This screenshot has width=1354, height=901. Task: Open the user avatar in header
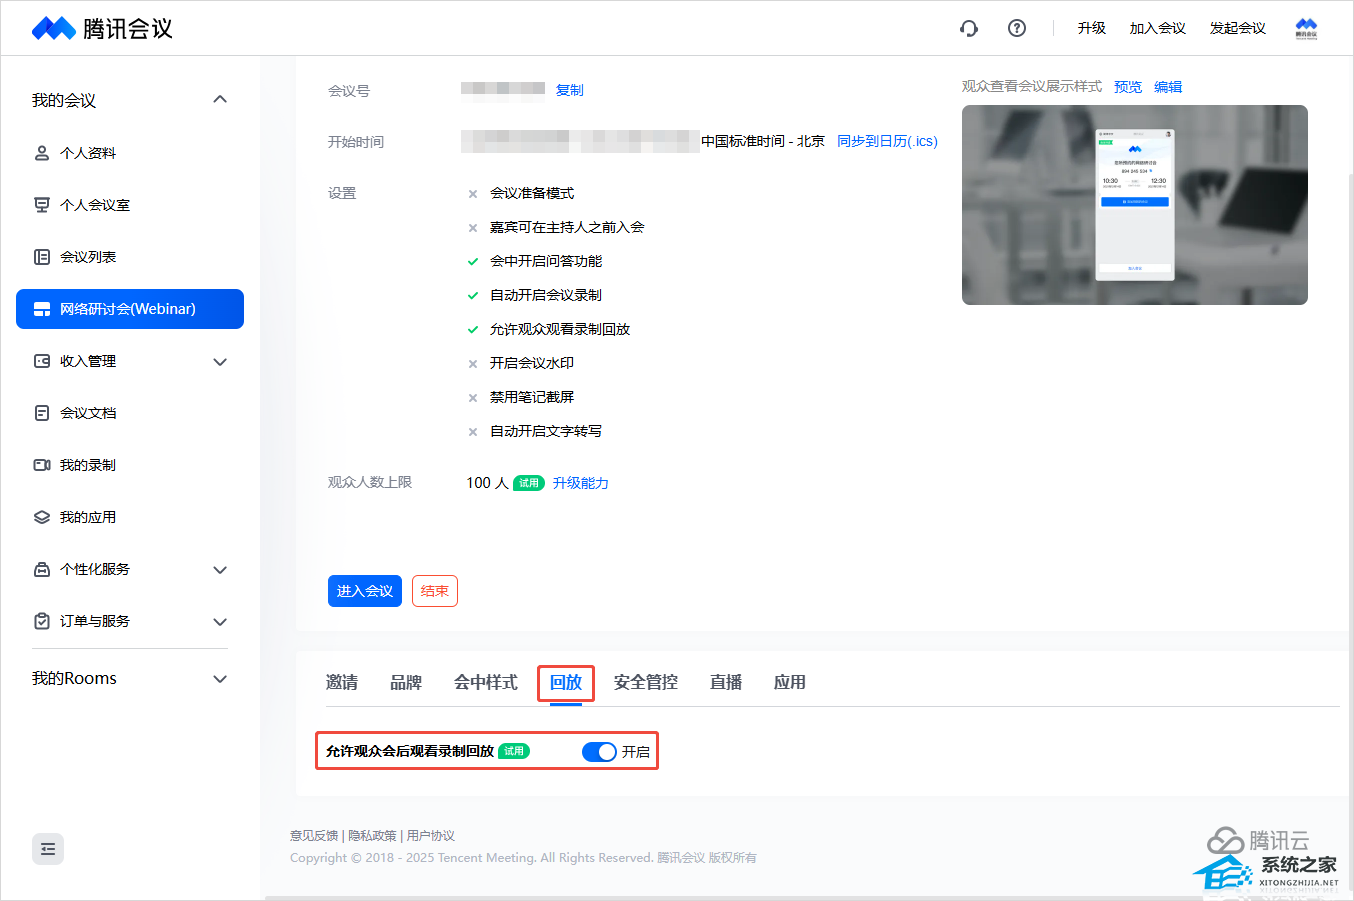[x=1306, y=28]
